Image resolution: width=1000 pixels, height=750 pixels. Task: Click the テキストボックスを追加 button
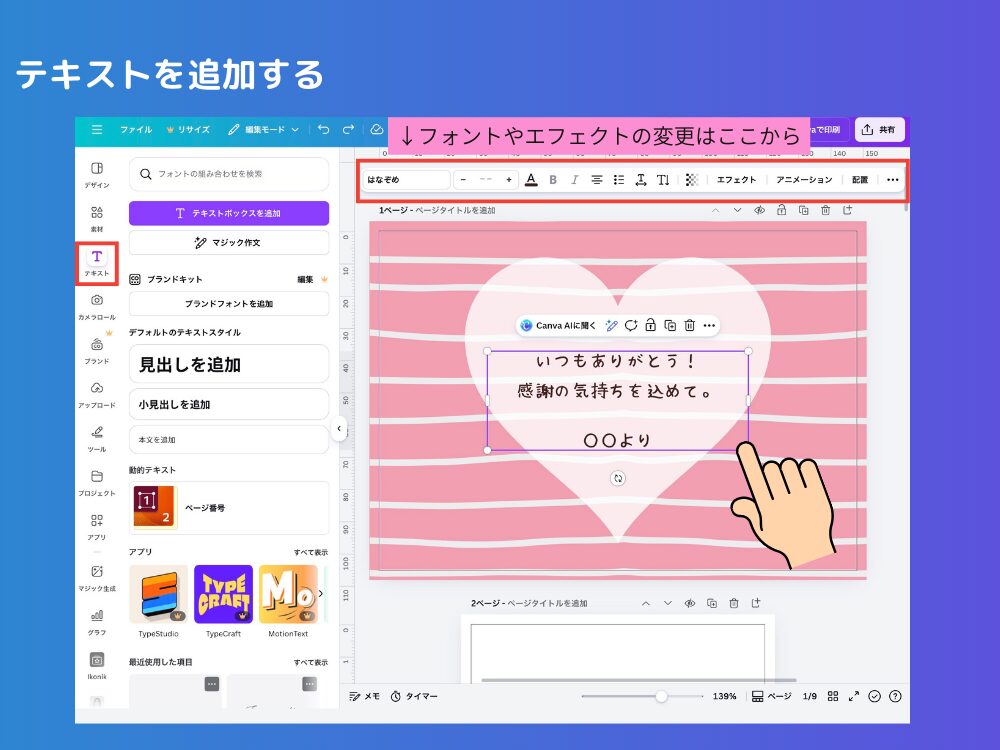[x=229, y=214]
